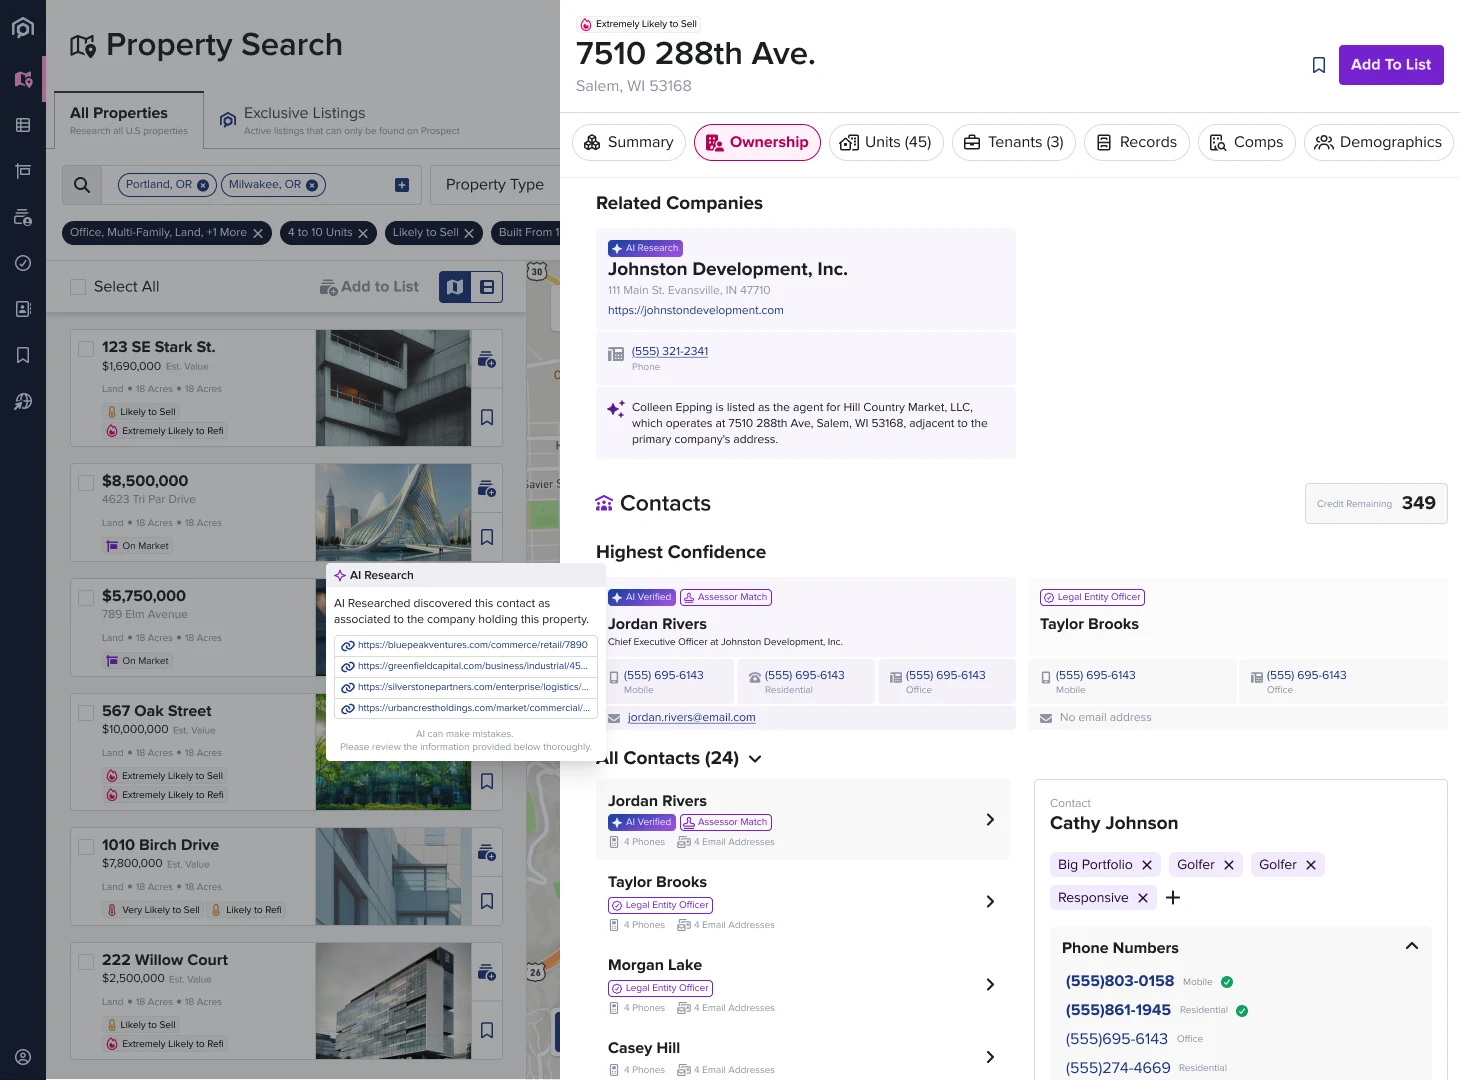Remove the Likely to Sell filter
Viewport: 1460px width, 1080px height.
pyautogui.click(x=469, y=233)
